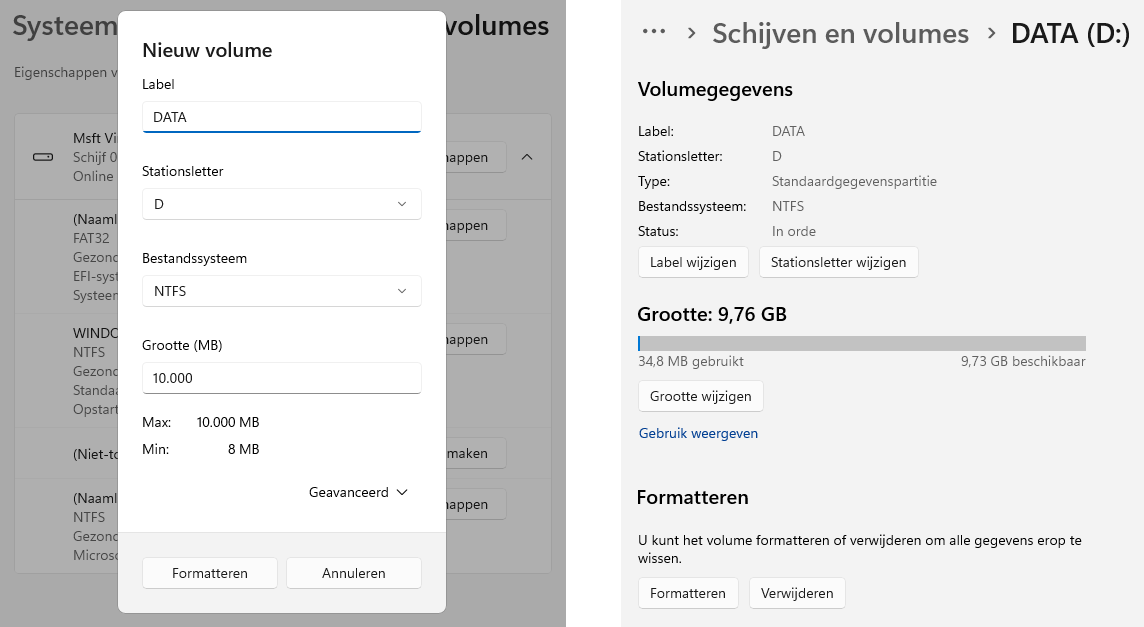
Task: Expand the Geavanceerd options
Action: 358,492
